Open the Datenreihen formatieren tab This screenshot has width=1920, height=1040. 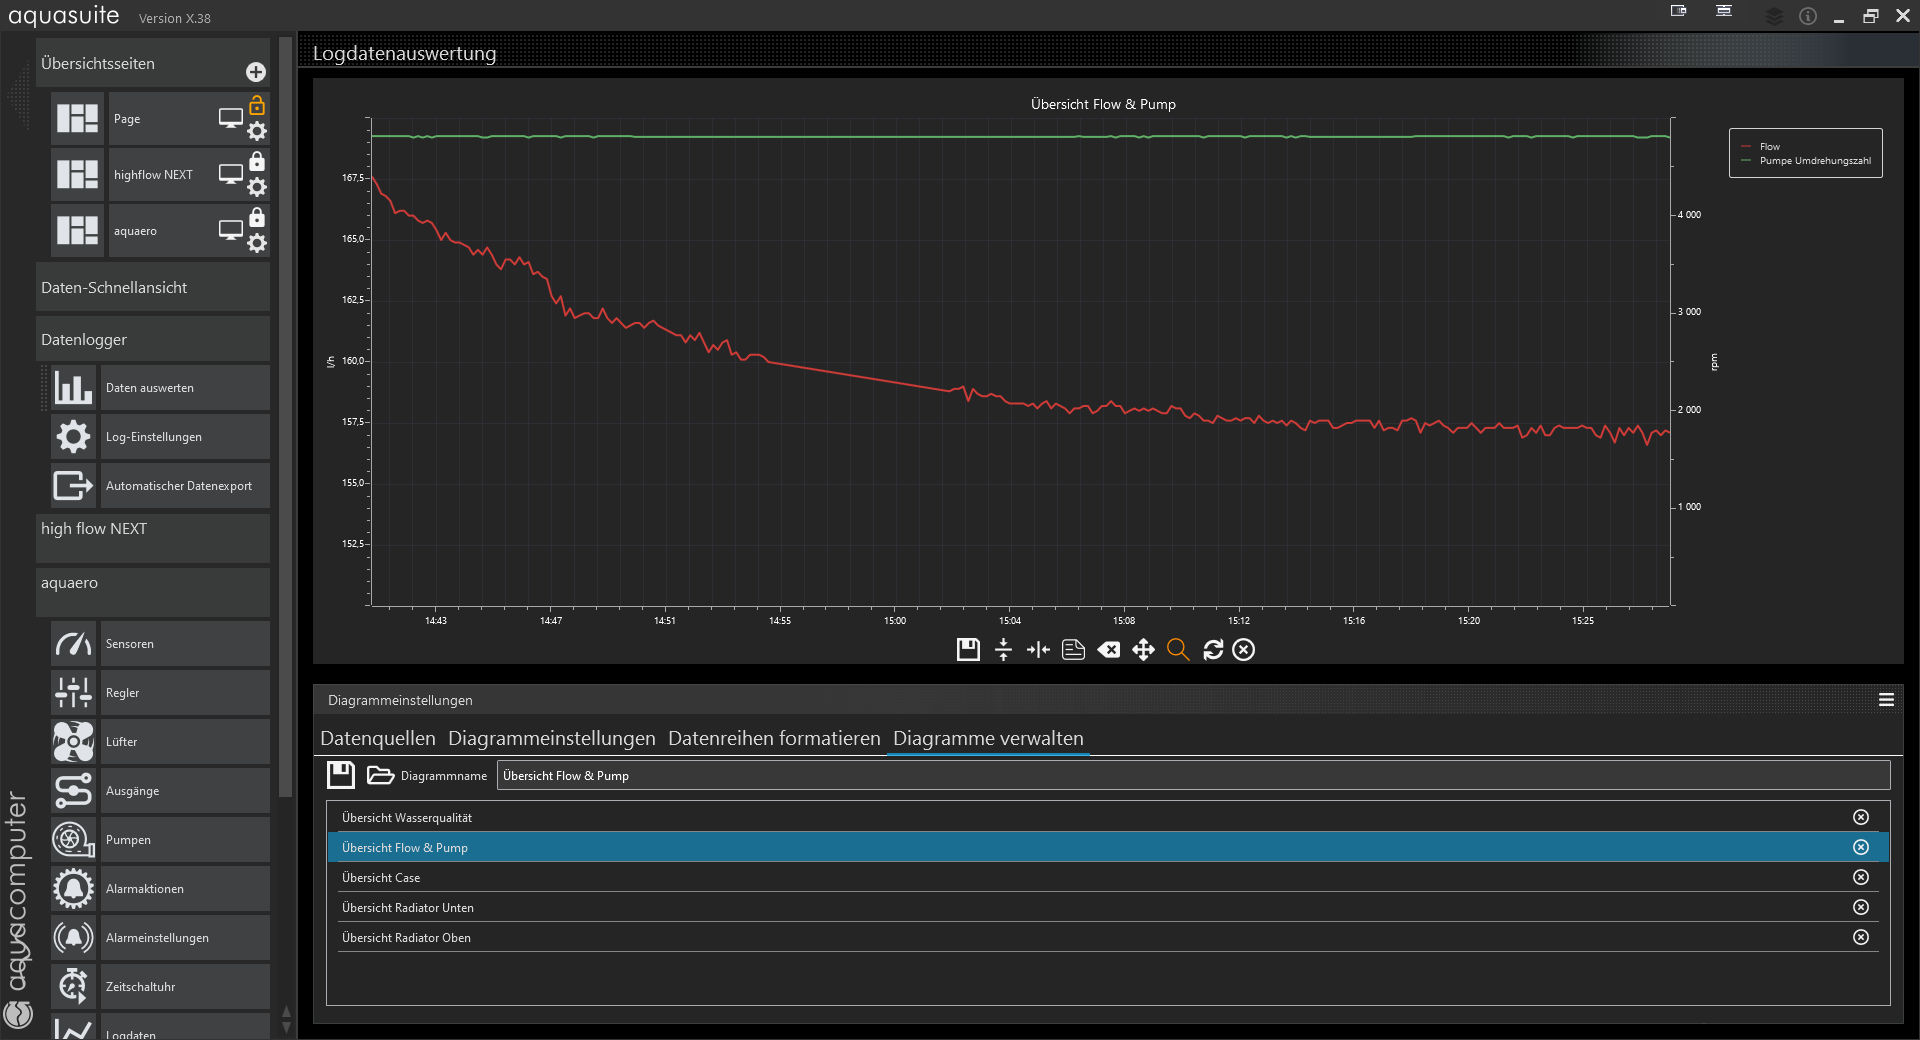coord(773,738)
